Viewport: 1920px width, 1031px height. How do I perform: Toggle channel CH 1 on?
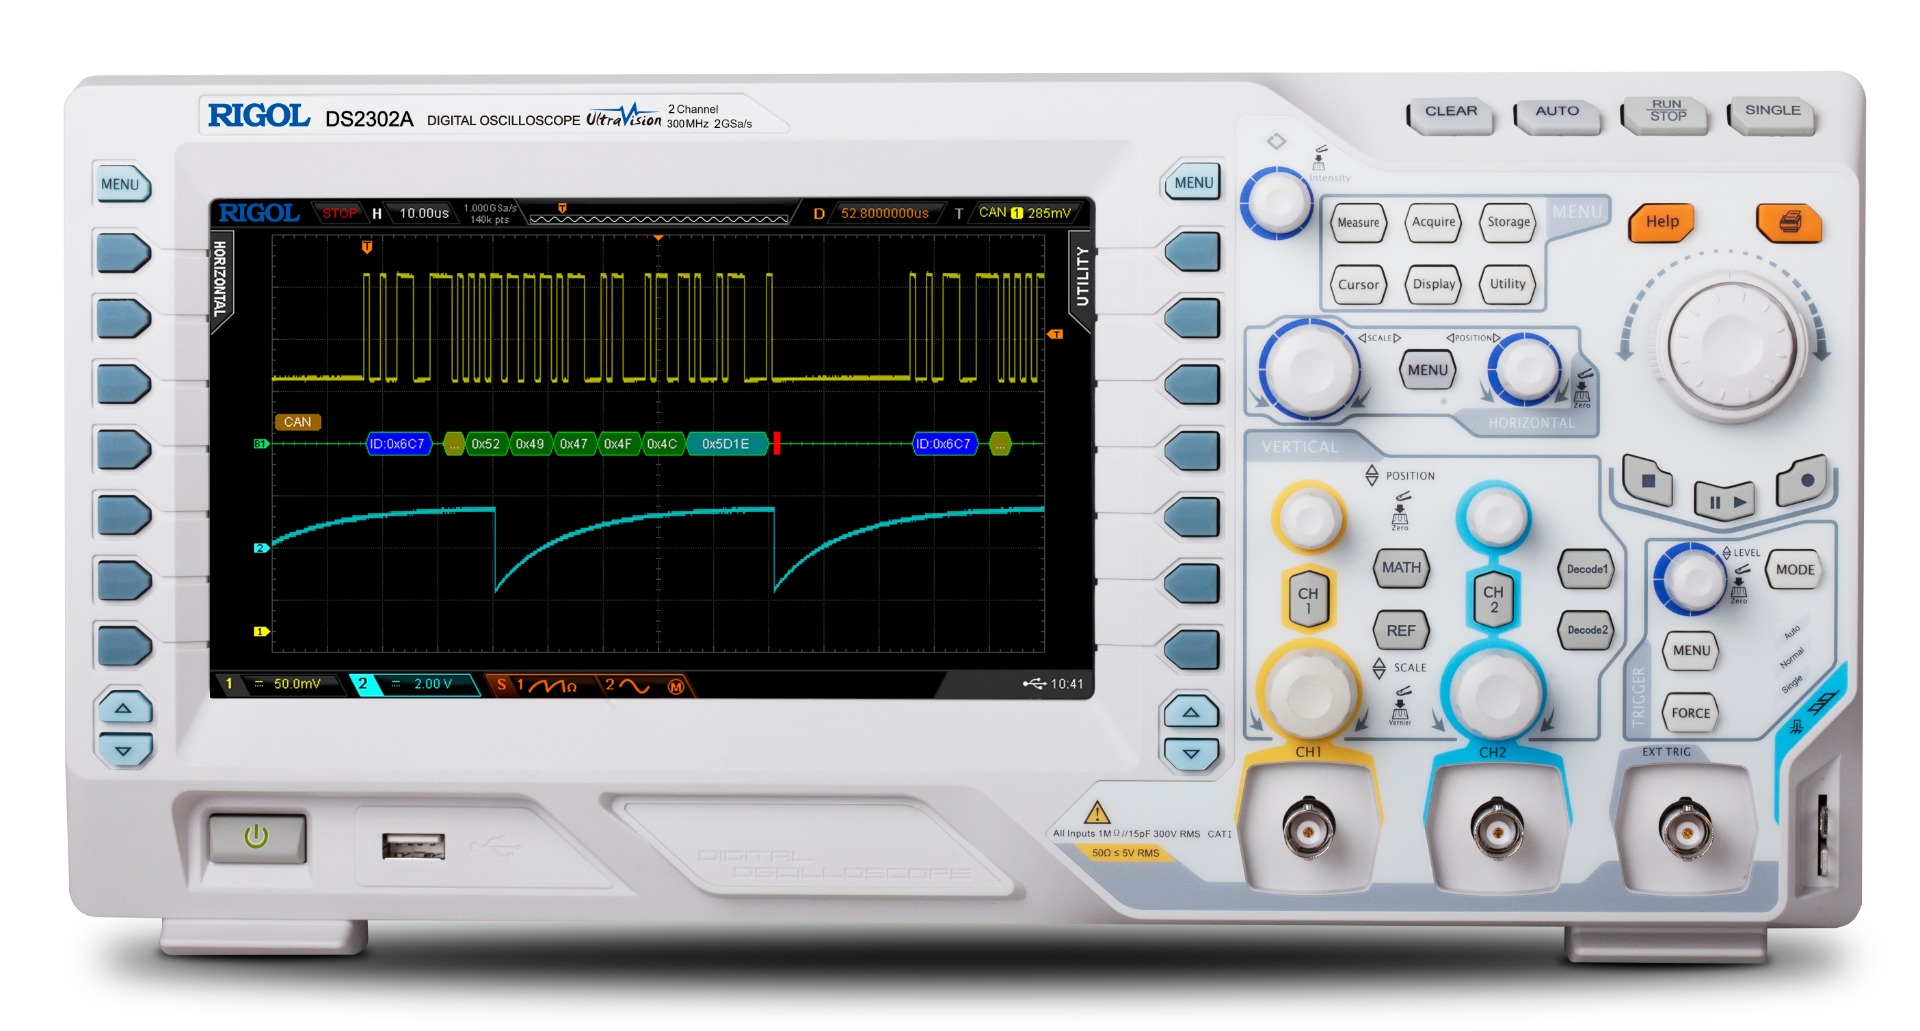(1307, 600)
